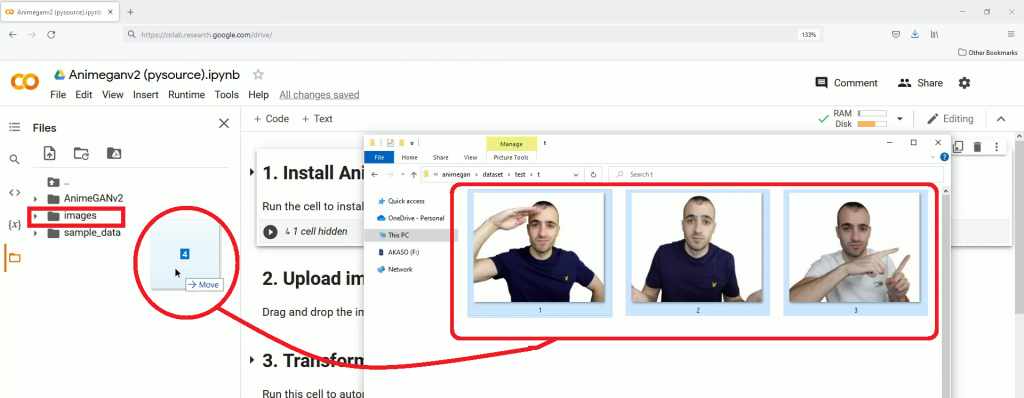Open the browser library icon
Image resolution: width=1024 pixels, height=398 pixels.
click(x=935, y=35)
